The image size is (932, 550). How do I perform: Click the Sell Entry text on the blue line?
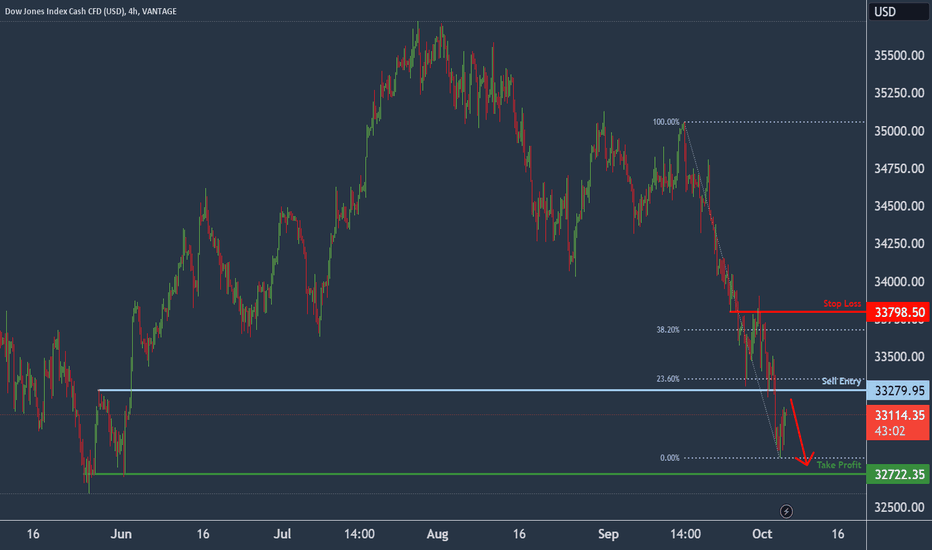[841, 381]
